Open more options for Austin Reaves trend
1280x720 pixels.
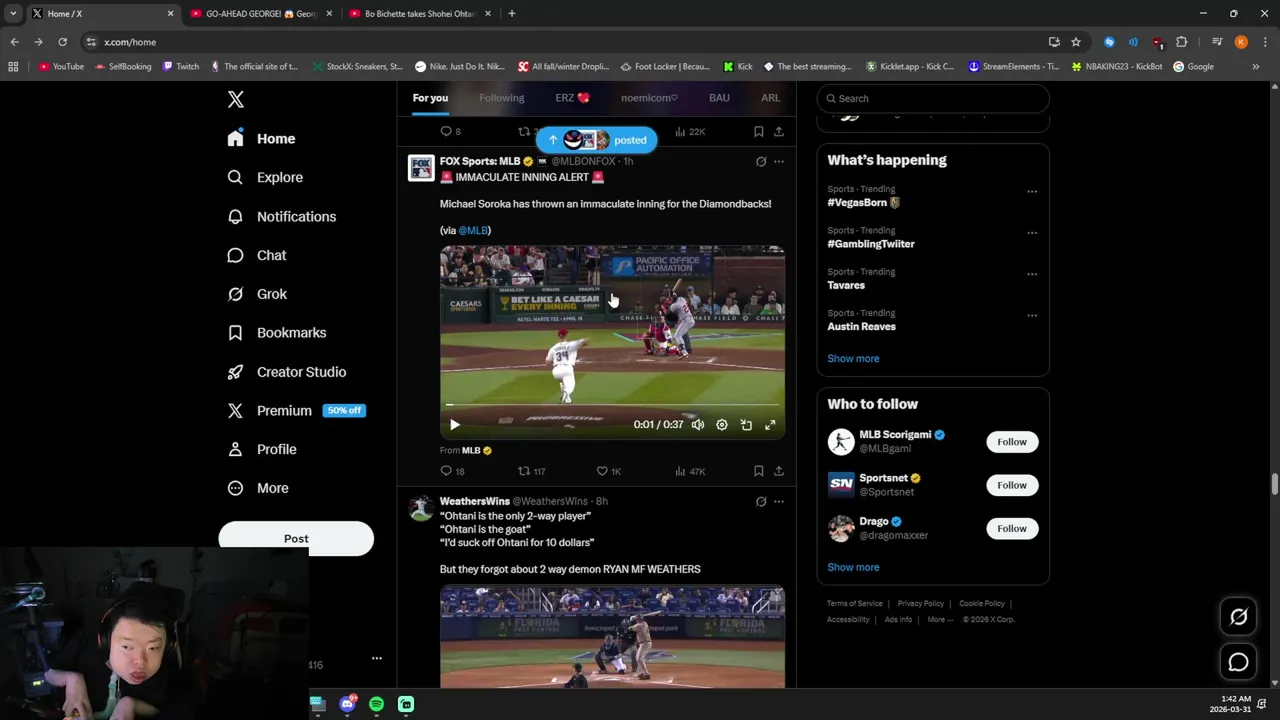1032,315
